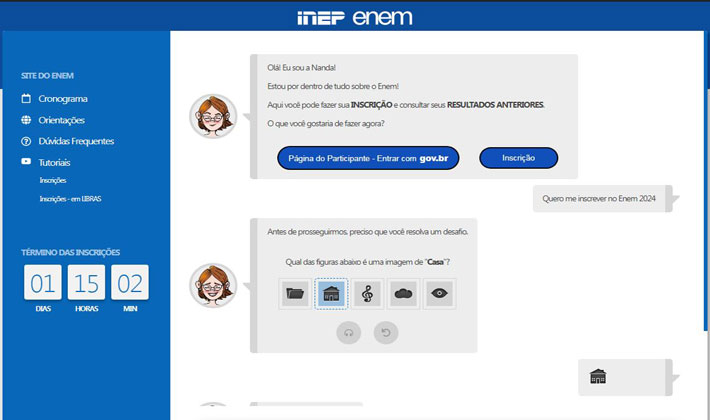This screenshot has width=710, height=420.
Task: Open Tutoriais link in sidebar
Action: [54, 162]
